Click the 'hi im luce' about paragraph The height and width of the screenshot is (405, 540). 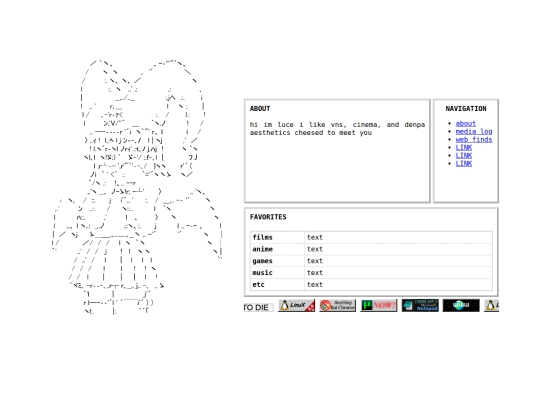click(337, 128)
